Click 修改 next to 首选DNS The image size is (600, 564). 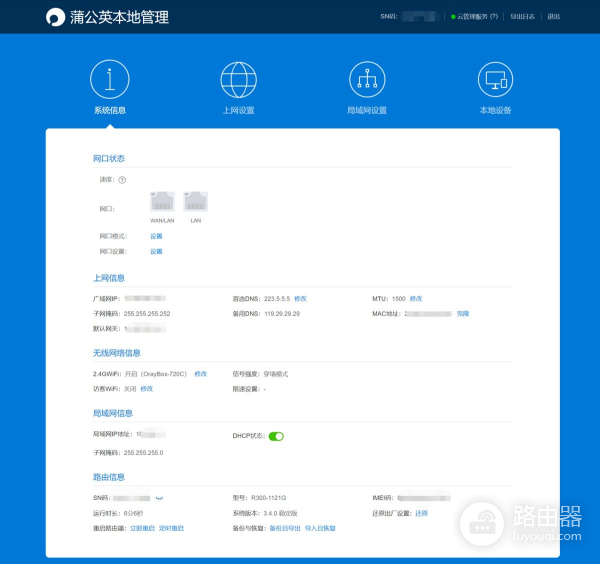(x=300, y=298)
